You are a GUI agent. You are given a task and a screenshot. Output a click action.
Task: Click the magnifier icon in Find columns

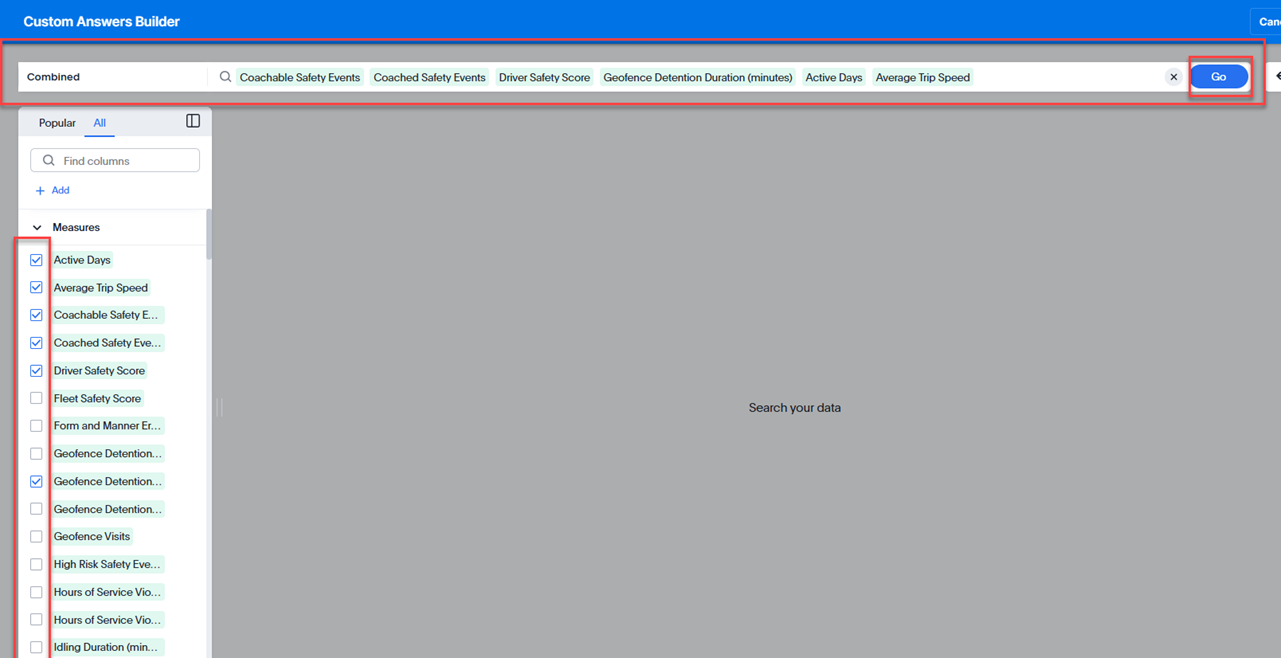48,161
